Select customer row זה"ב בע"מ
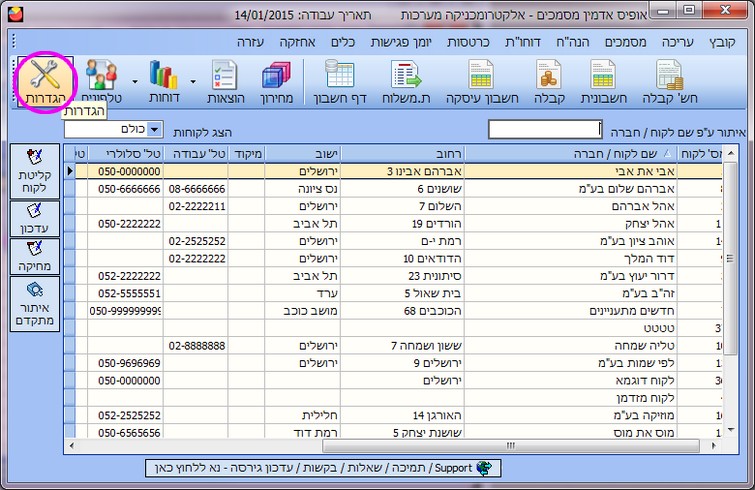Screen dimensions: 755x490 click(x=394, y=293)
